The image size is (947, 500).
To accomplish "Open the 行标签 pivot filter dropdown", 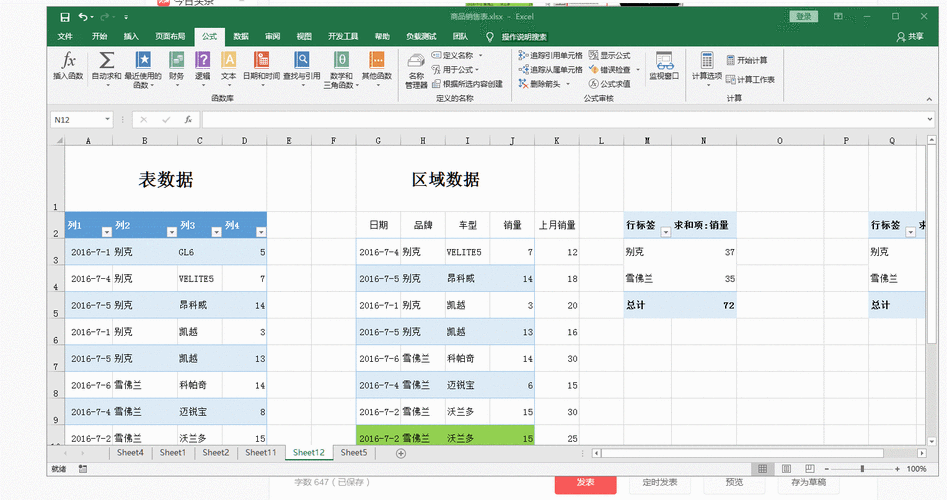I will pyautogui.click(x=665, y=230).
